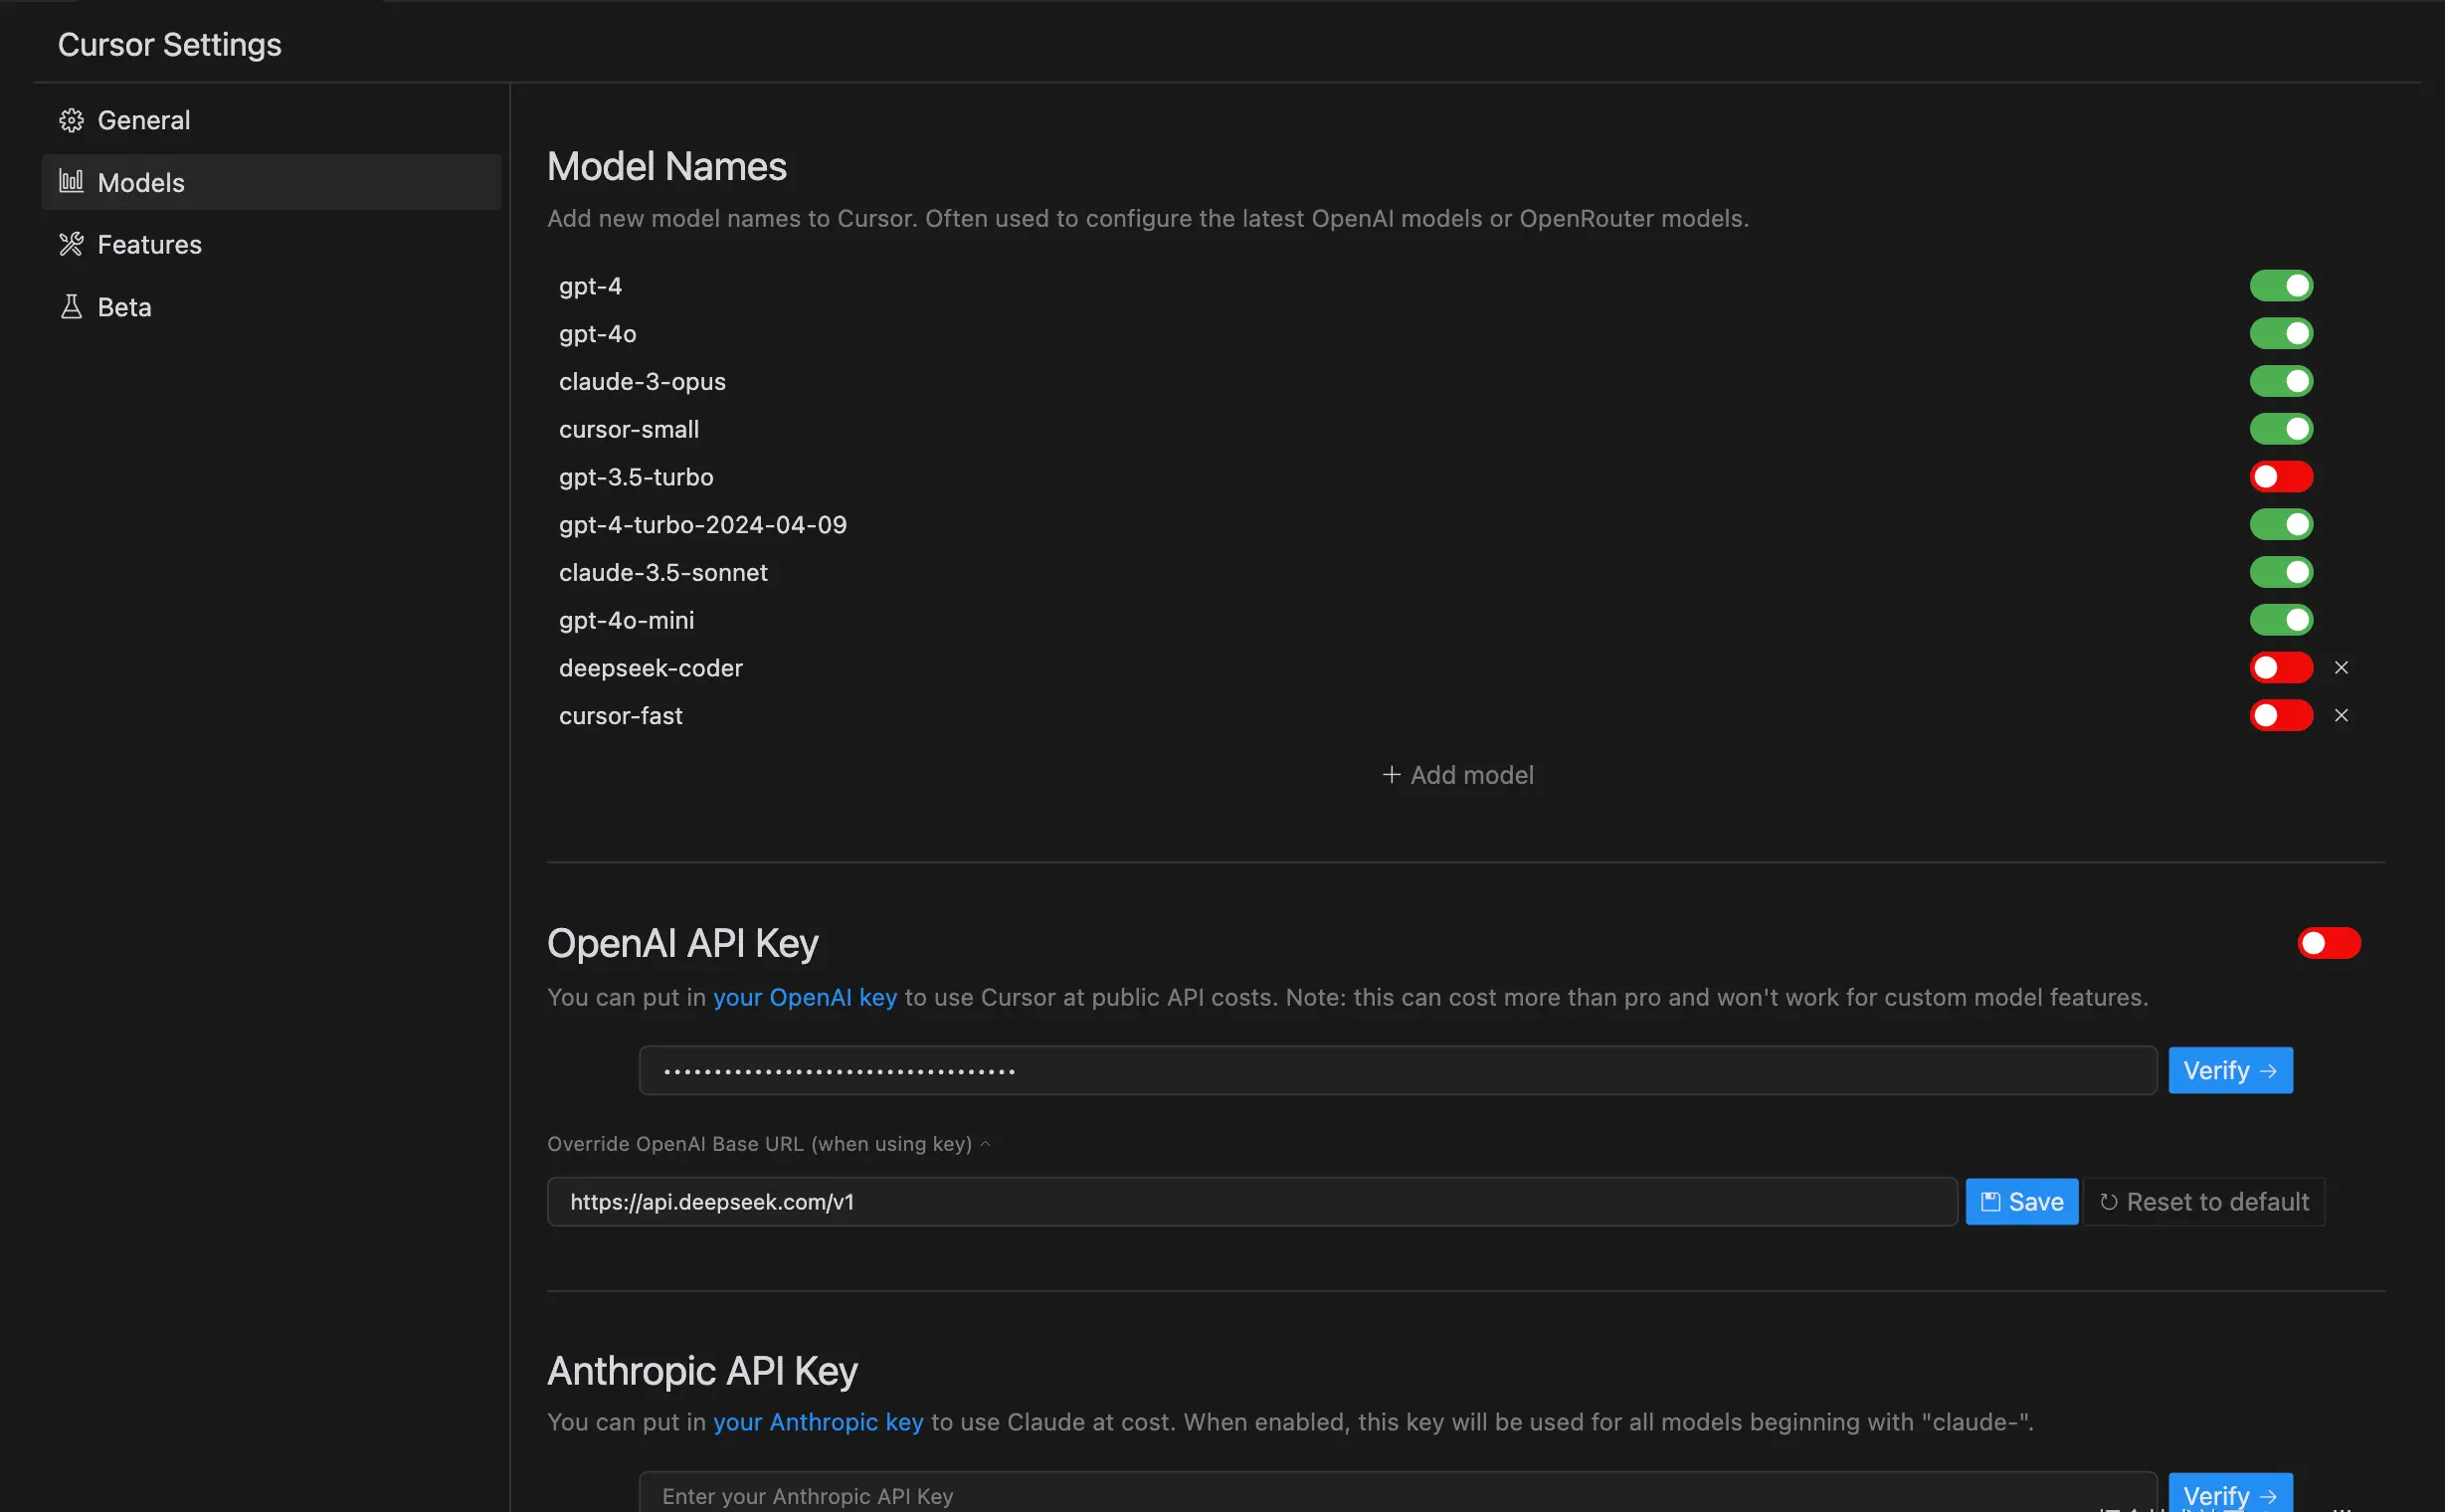The height and width of the screenshot is (1512, 2445).
Task: Click the cursor-small model name
Action: point(628,429)
